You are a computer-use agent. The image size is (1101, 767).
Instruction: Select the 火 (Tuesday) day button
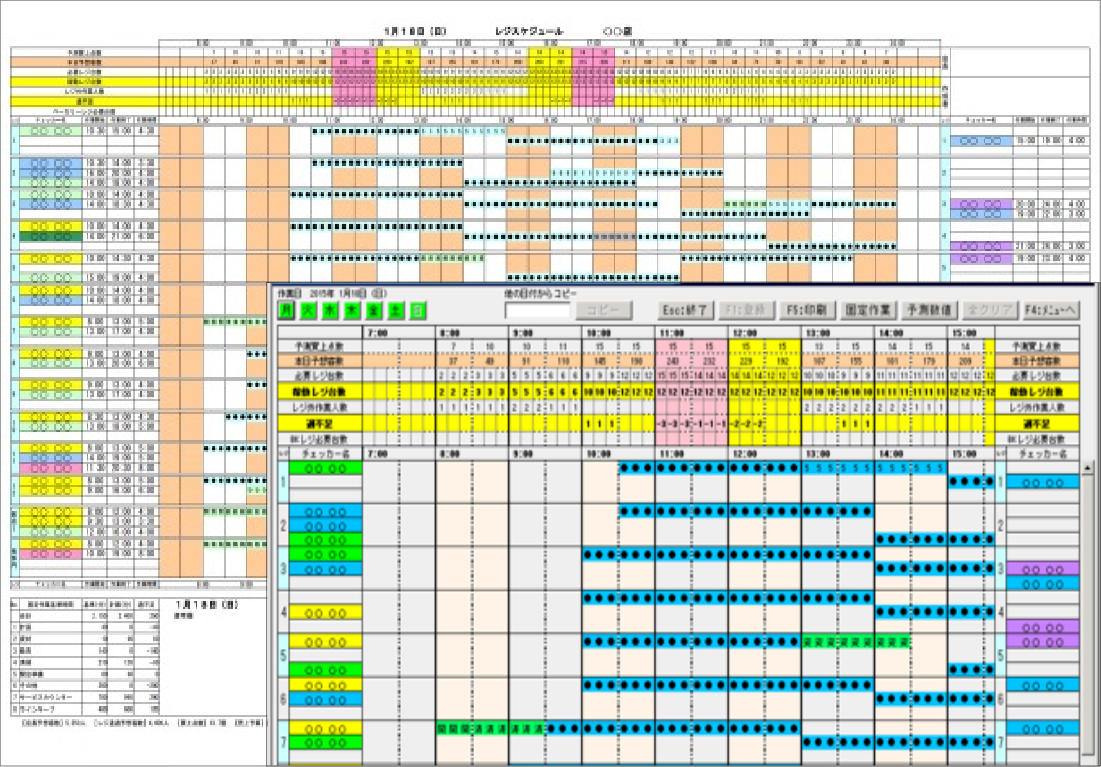coord(308,310)
